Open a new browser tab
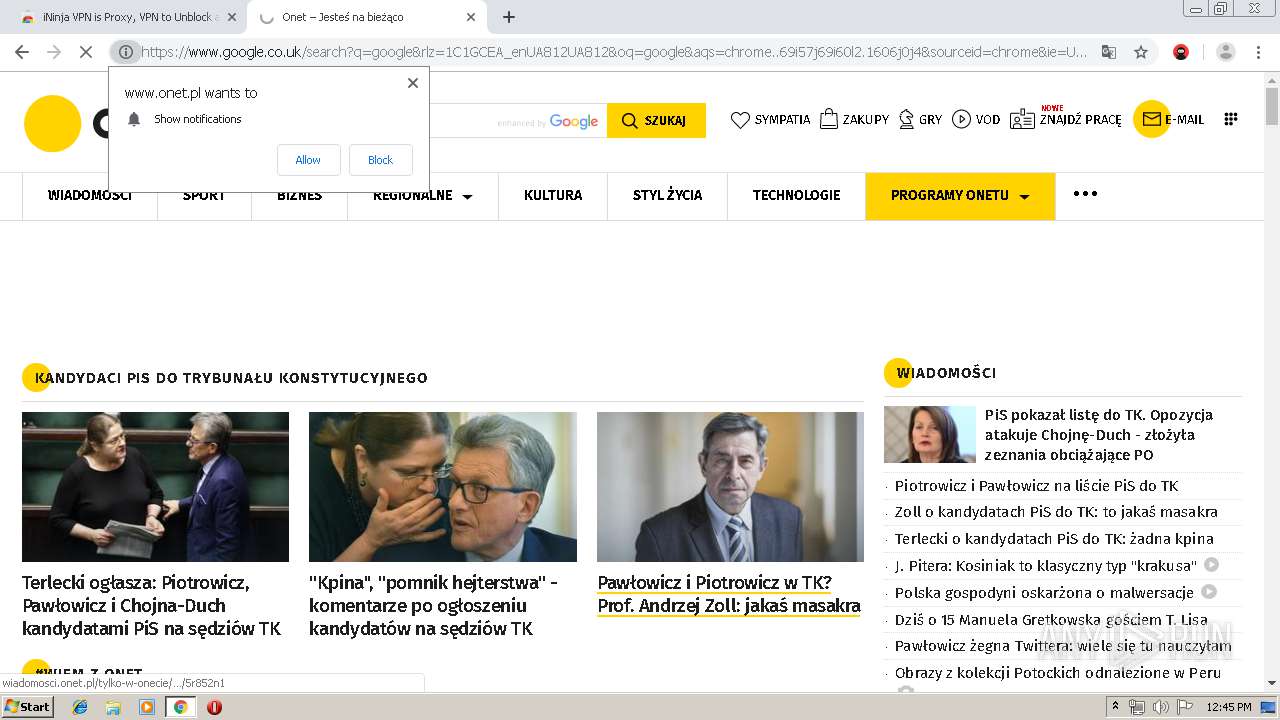Viewport: 1280px width, 720px height. click(508, 17)
